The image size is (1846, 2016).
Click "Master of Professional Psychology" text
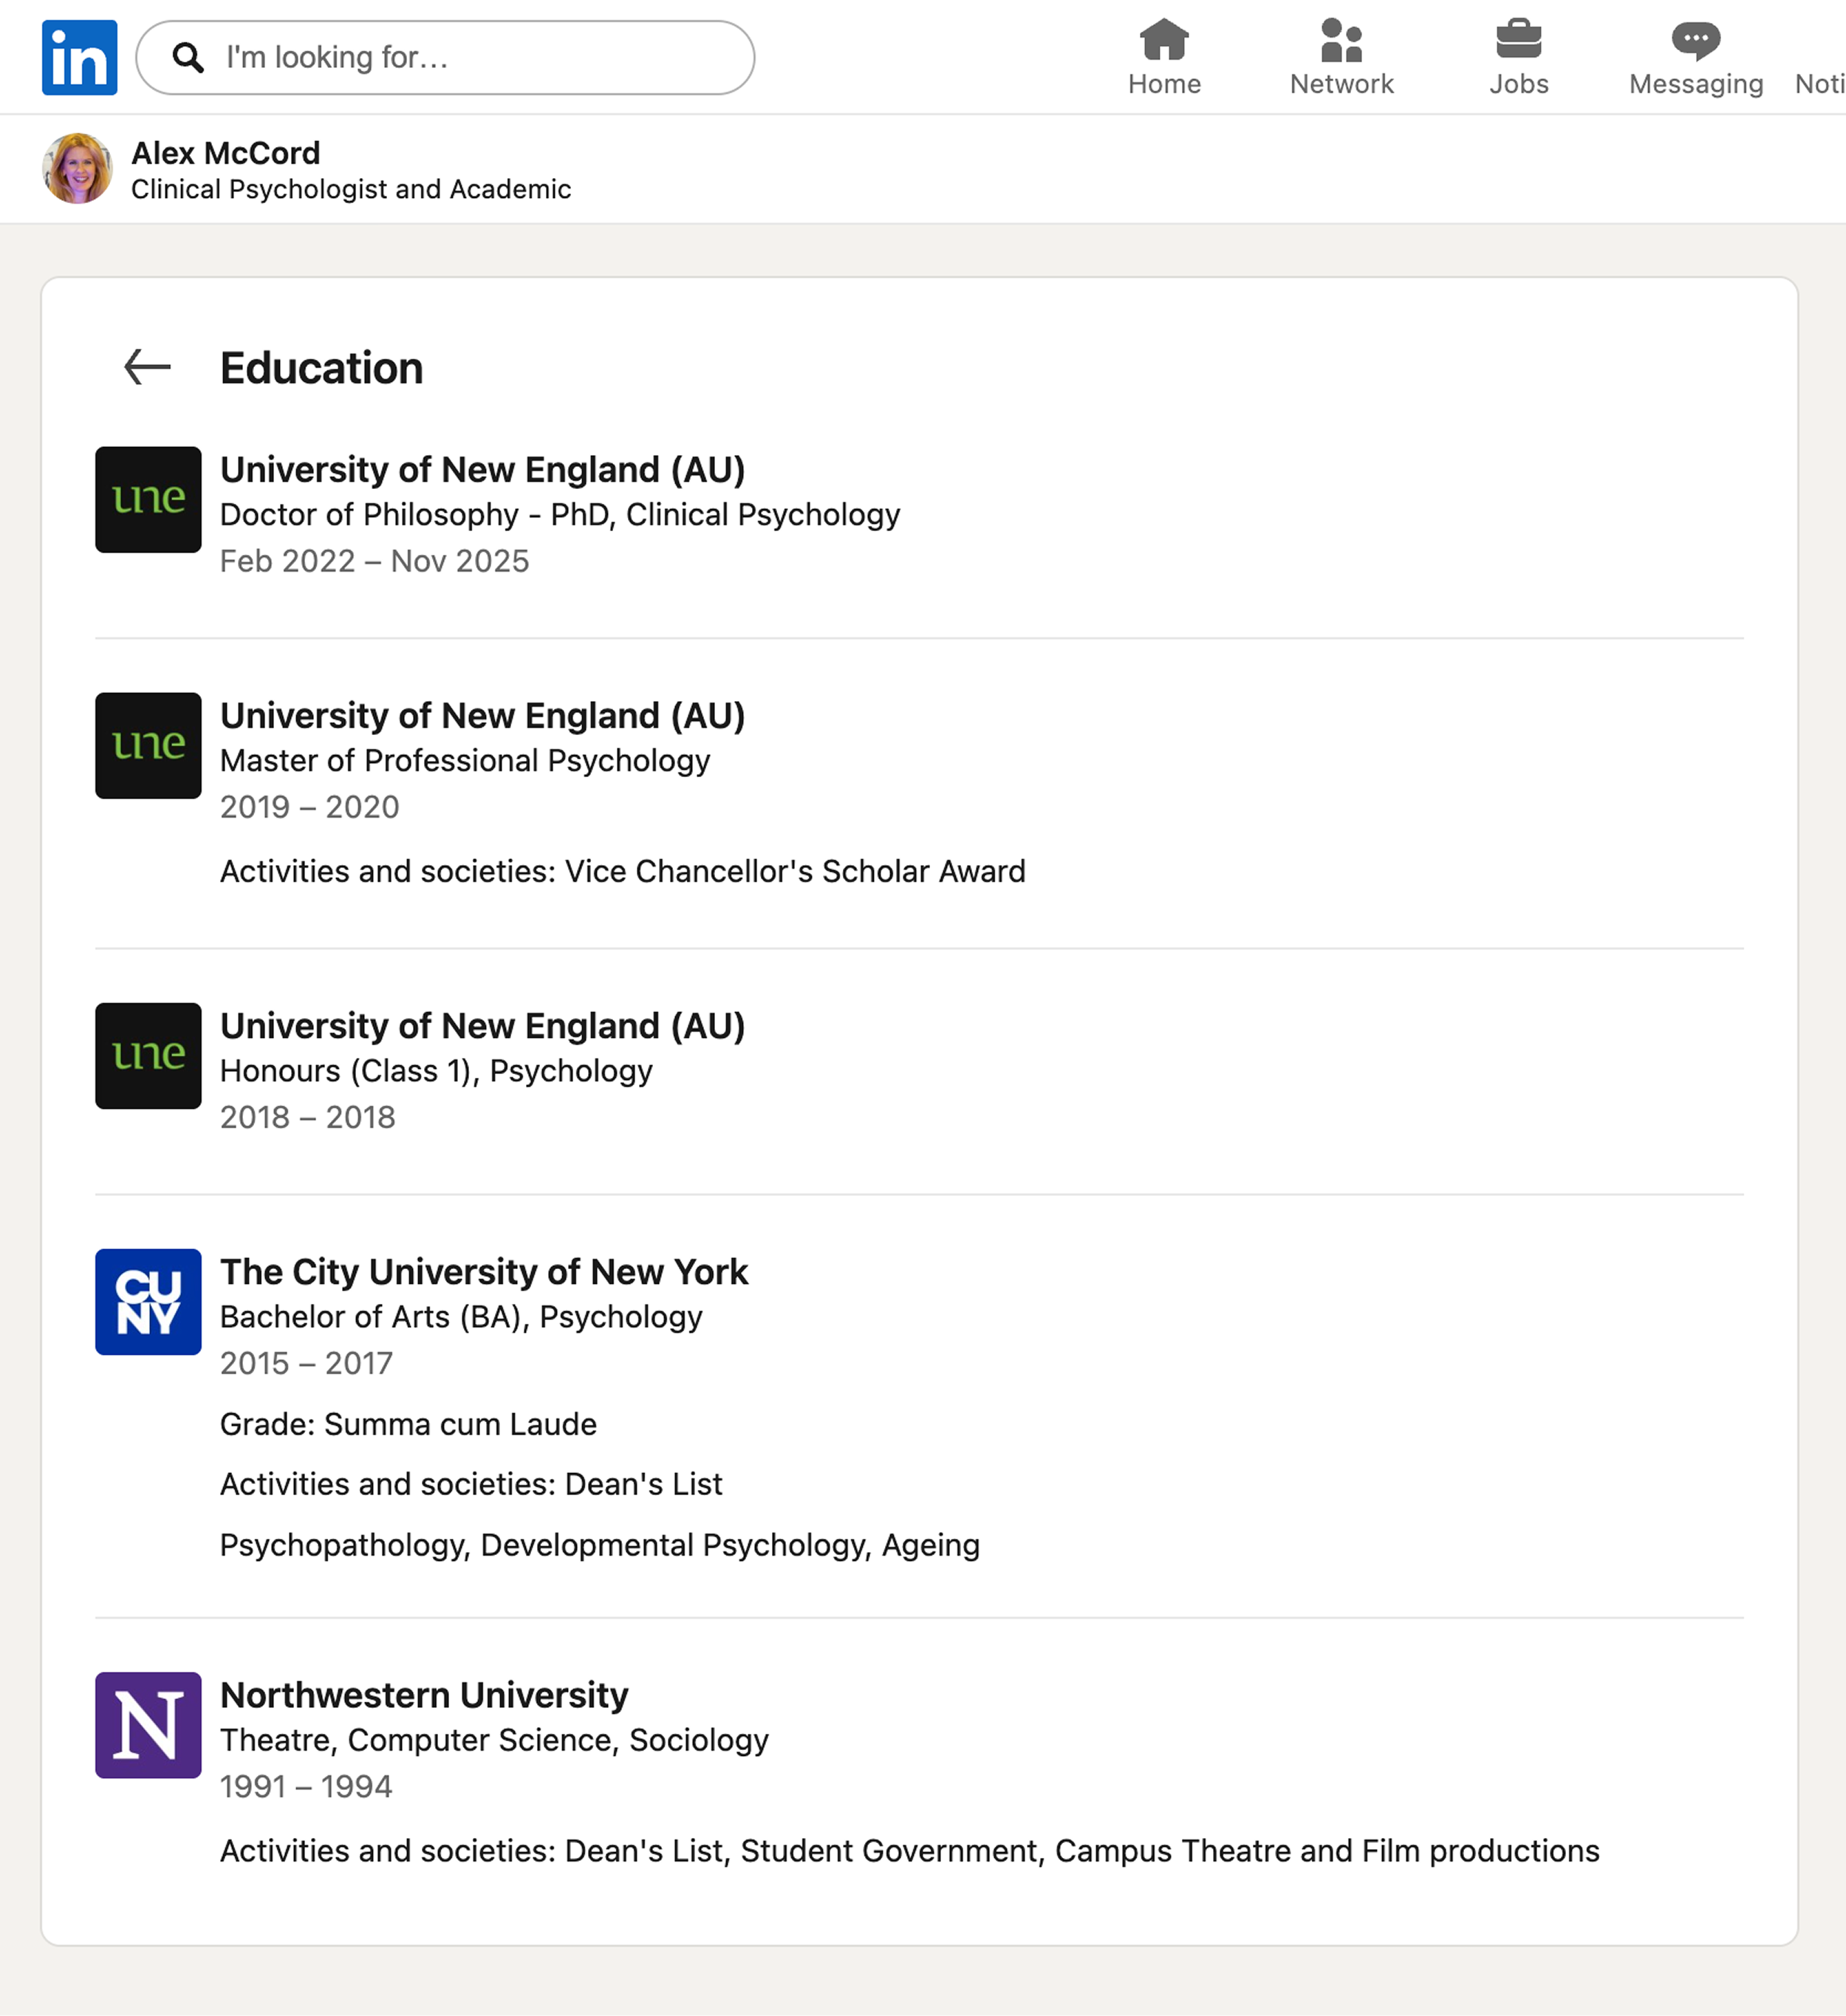coord(464,760)
